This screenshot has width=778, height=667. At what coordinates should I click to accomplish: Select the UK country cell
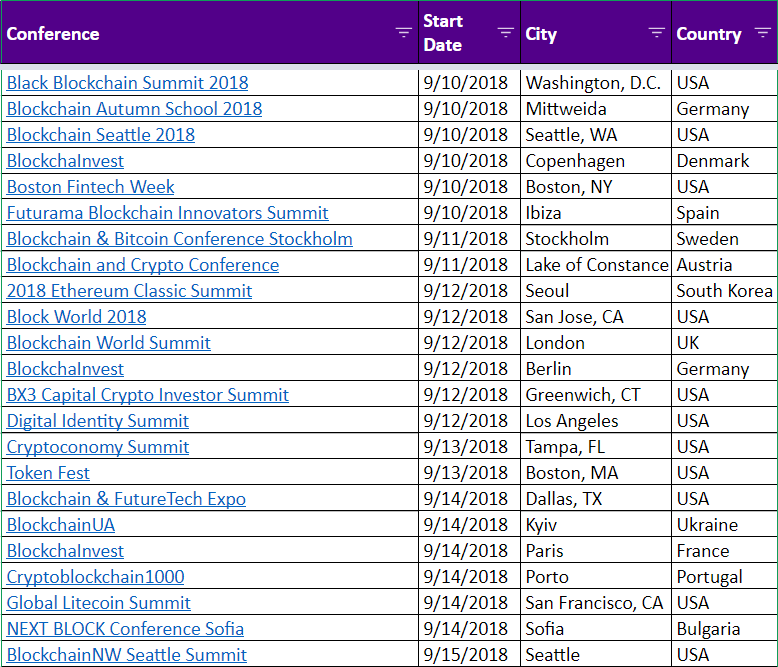724,343
